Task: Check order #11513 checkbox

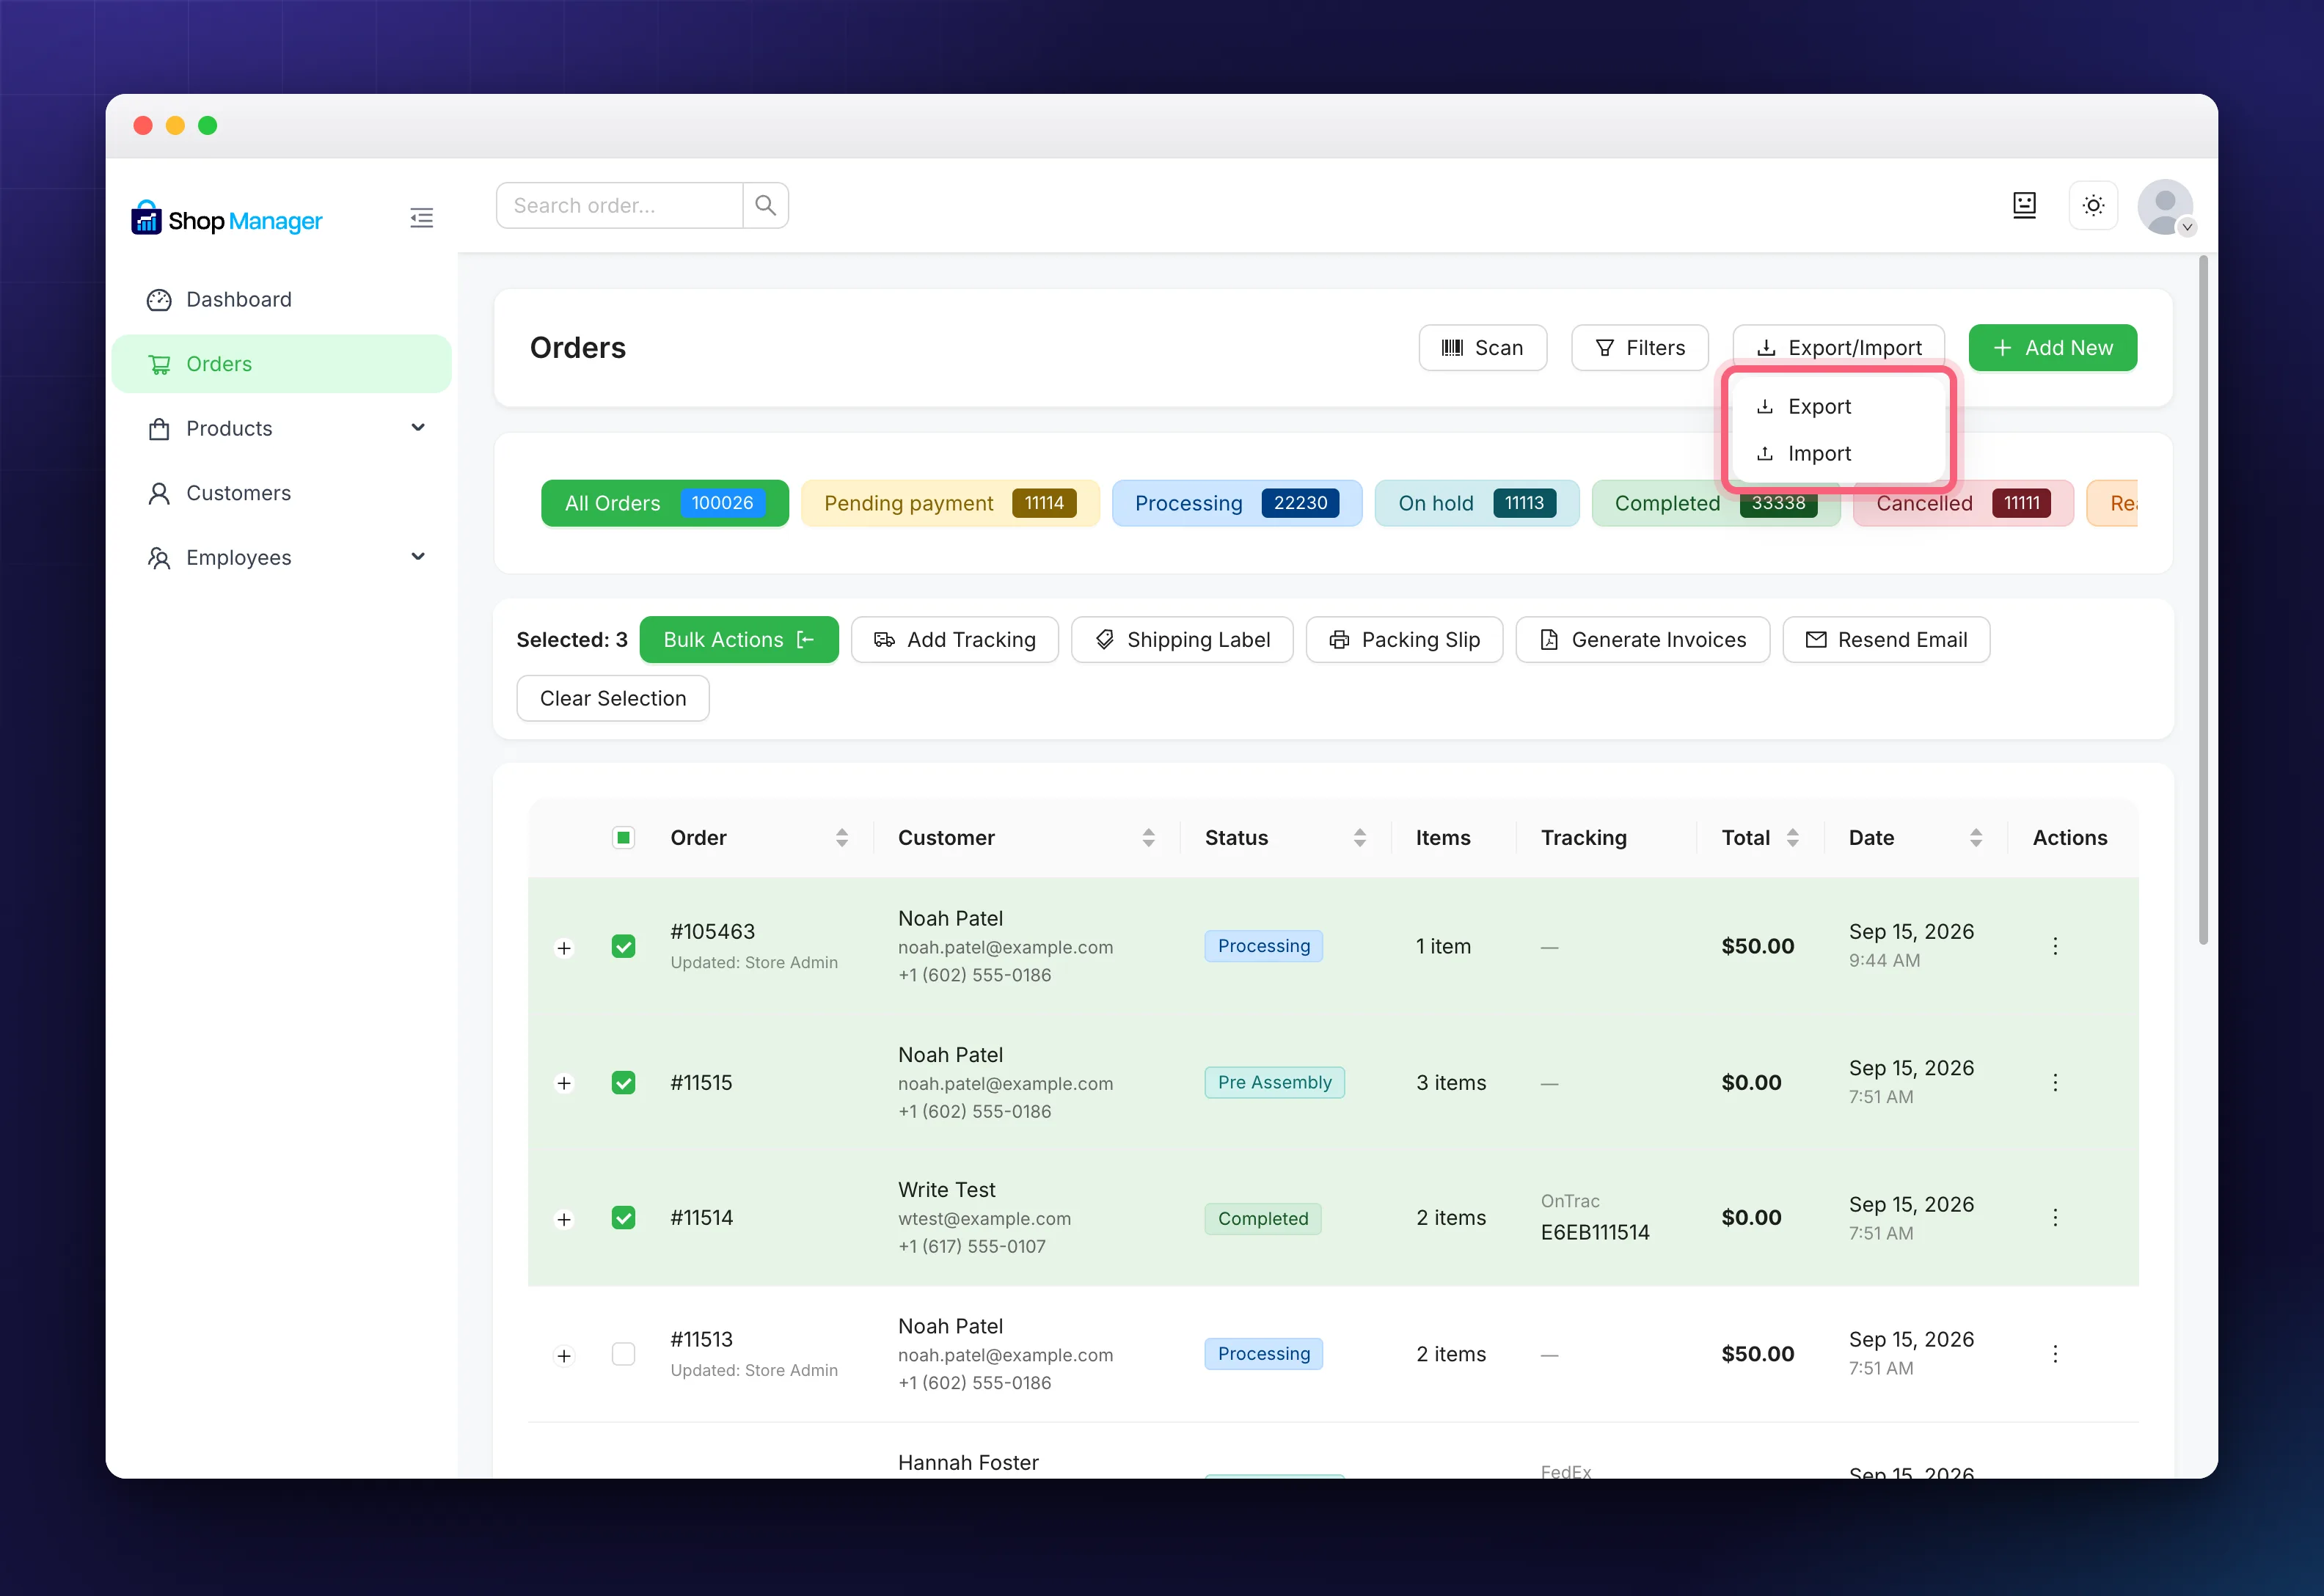Action: [x=623, y=1353]
